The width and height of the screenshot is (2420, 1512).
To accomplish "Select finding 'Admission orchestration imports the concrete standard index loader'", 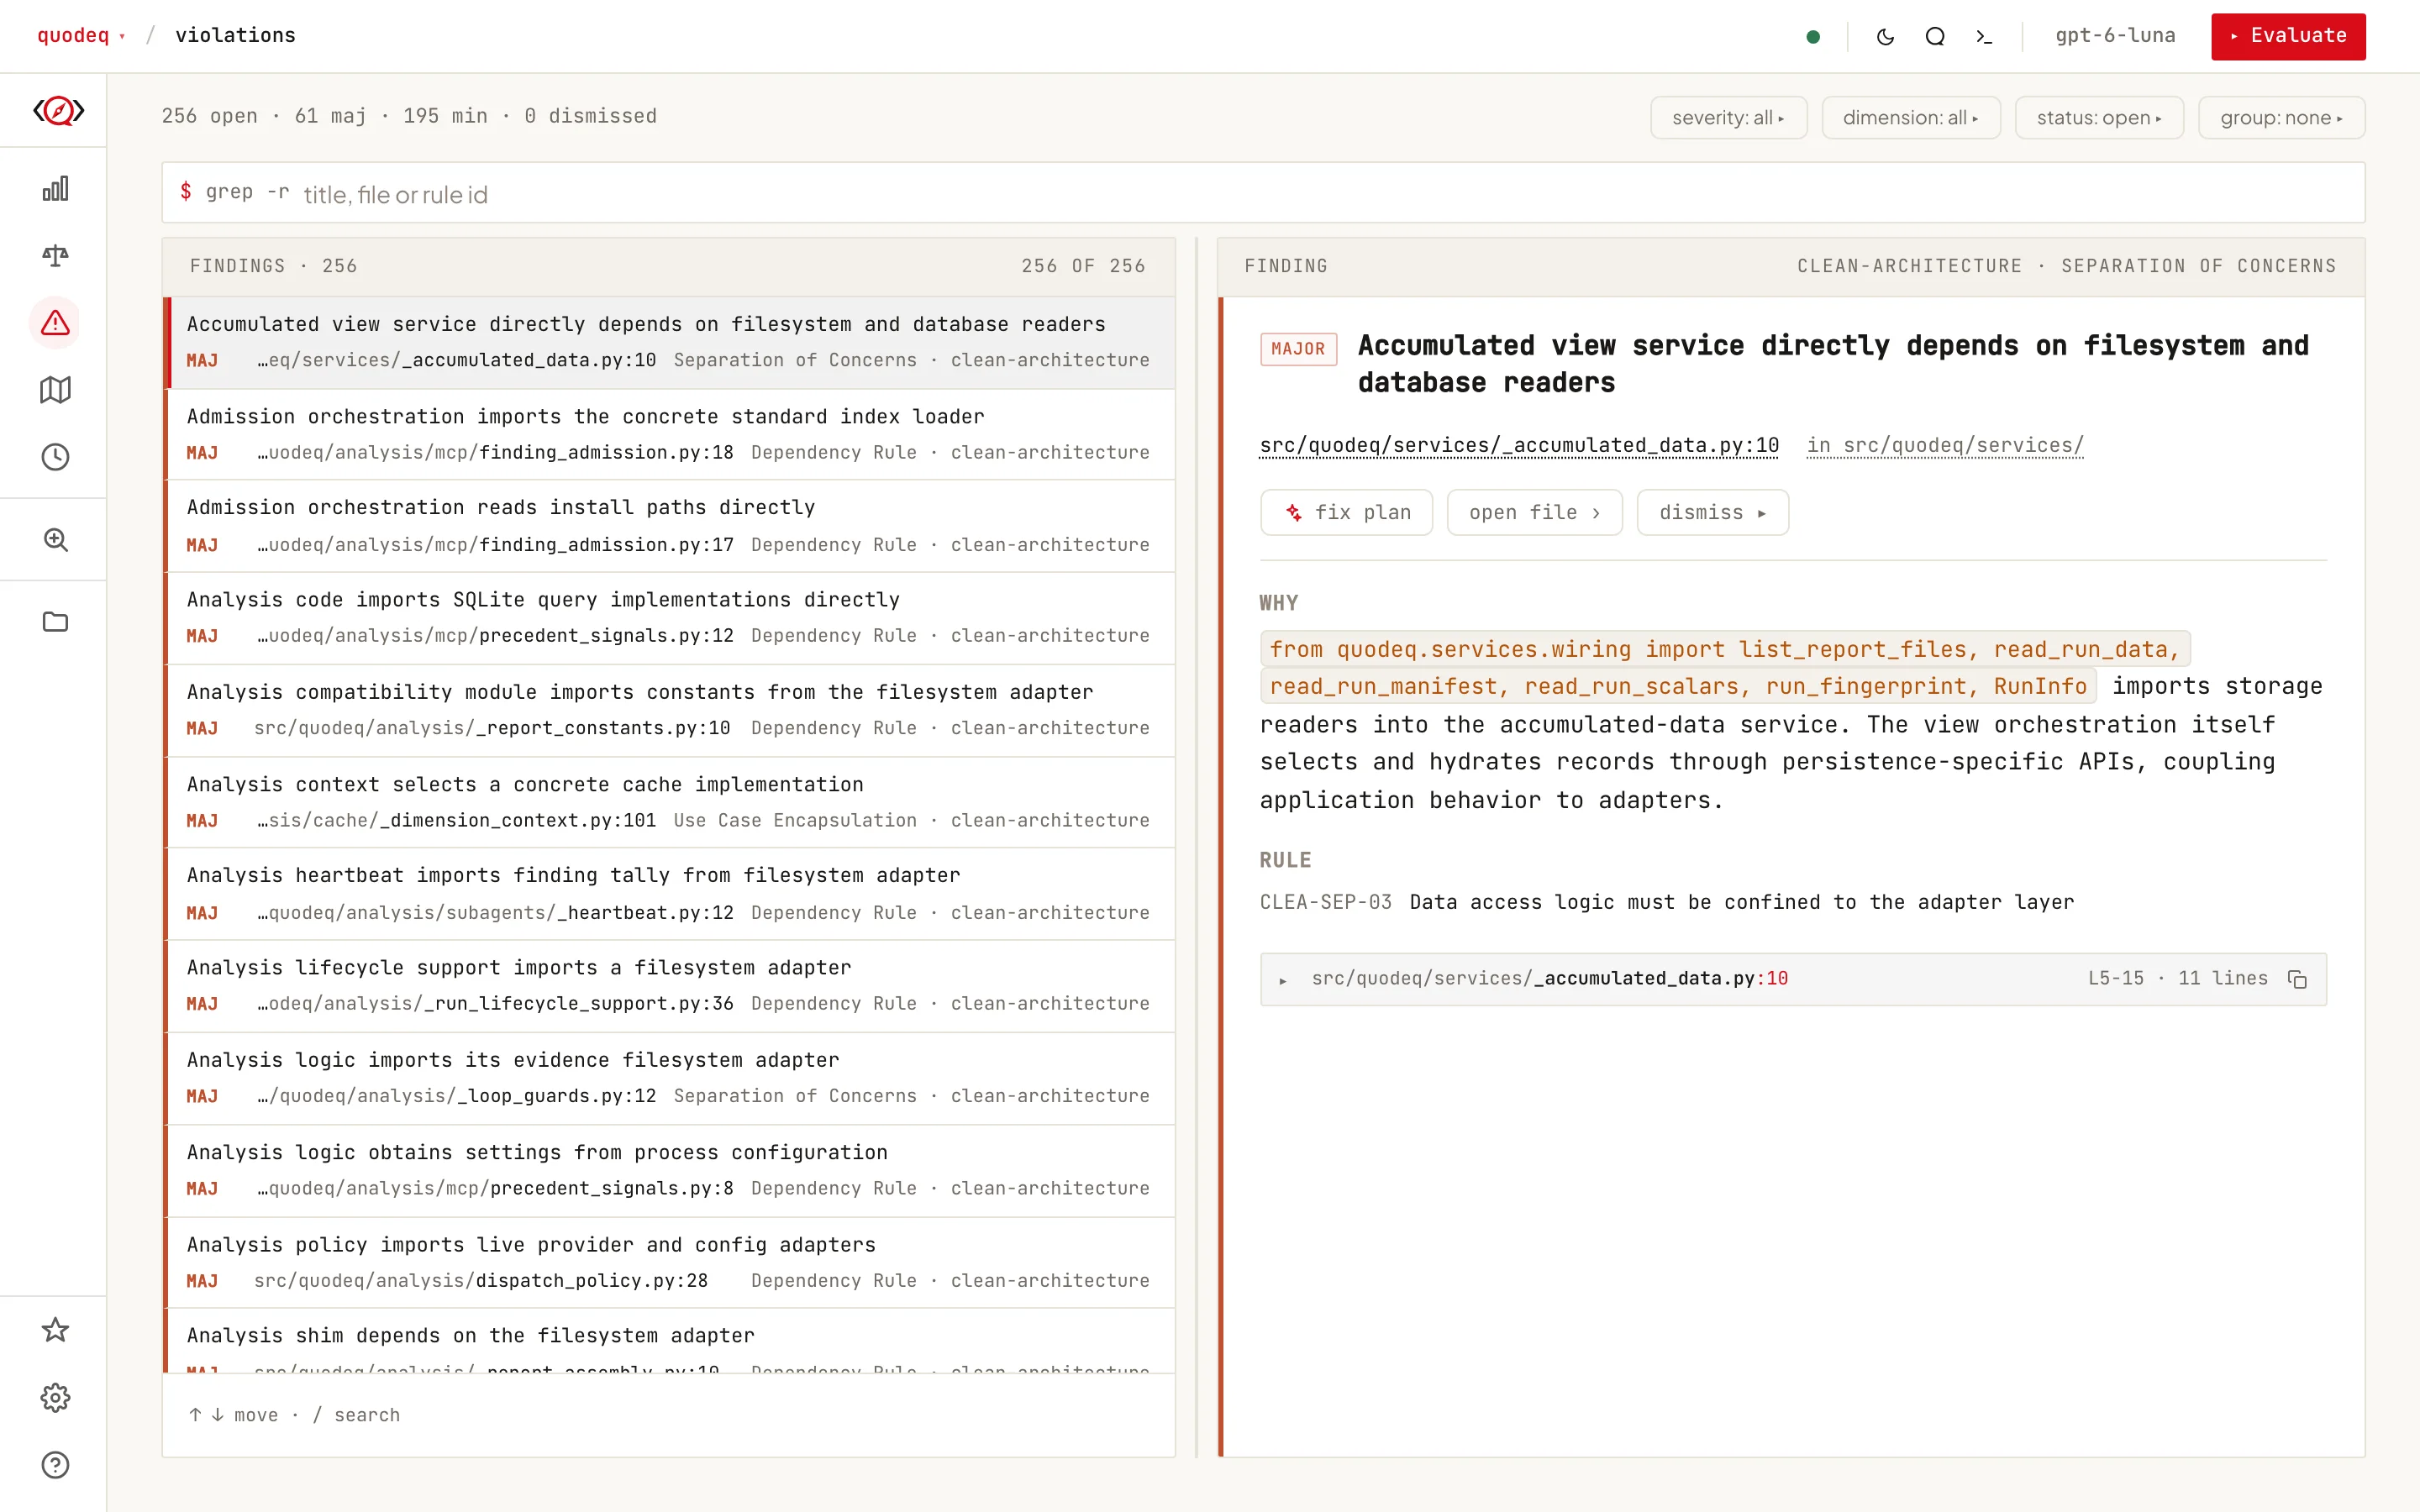I will (x=668, y=434).
